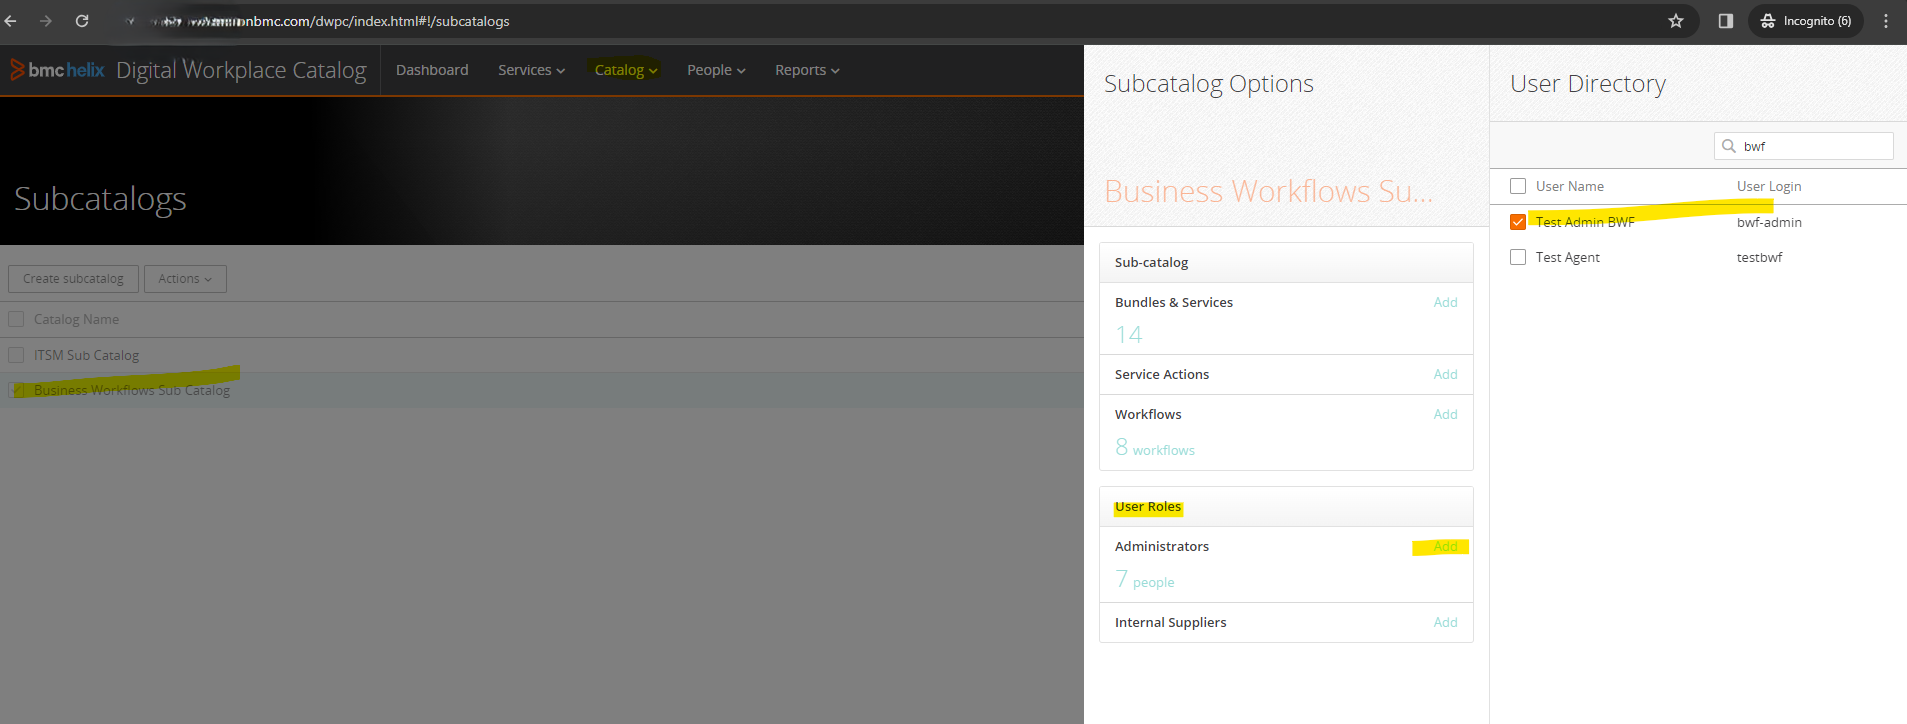Reload the page with refresh icon
The height and width of the screenshot is (724, 1907).
[x=82, y=21]
